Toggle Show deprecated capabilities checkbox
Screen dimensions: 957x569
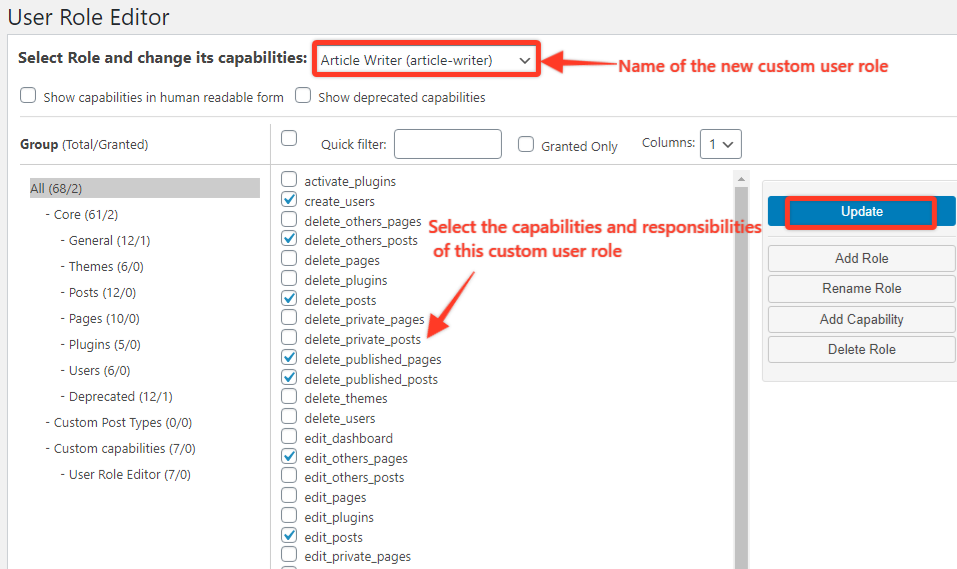303,96
